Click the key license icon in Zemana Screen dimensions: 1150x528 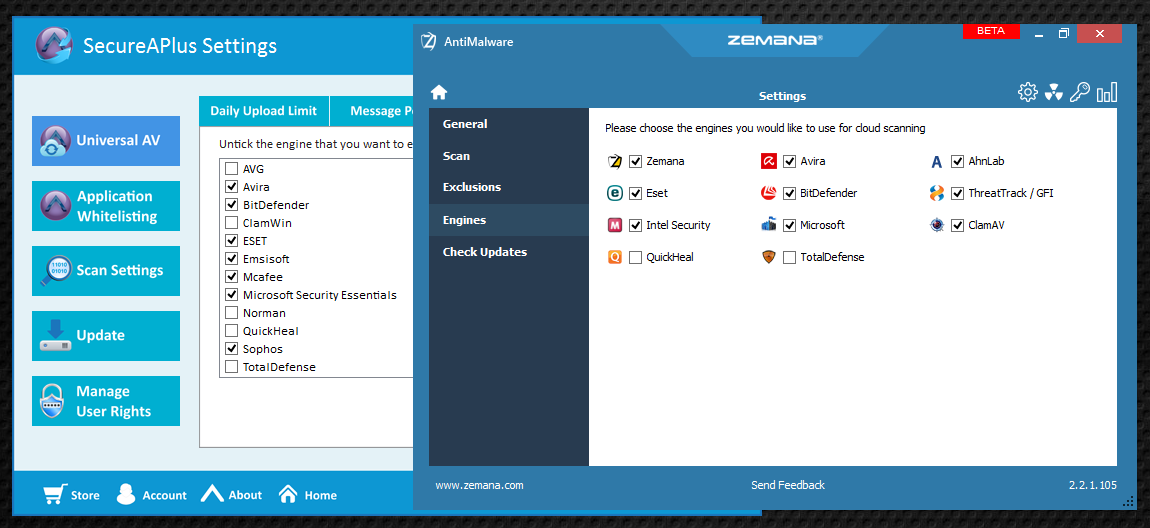tap(1079, 92)
